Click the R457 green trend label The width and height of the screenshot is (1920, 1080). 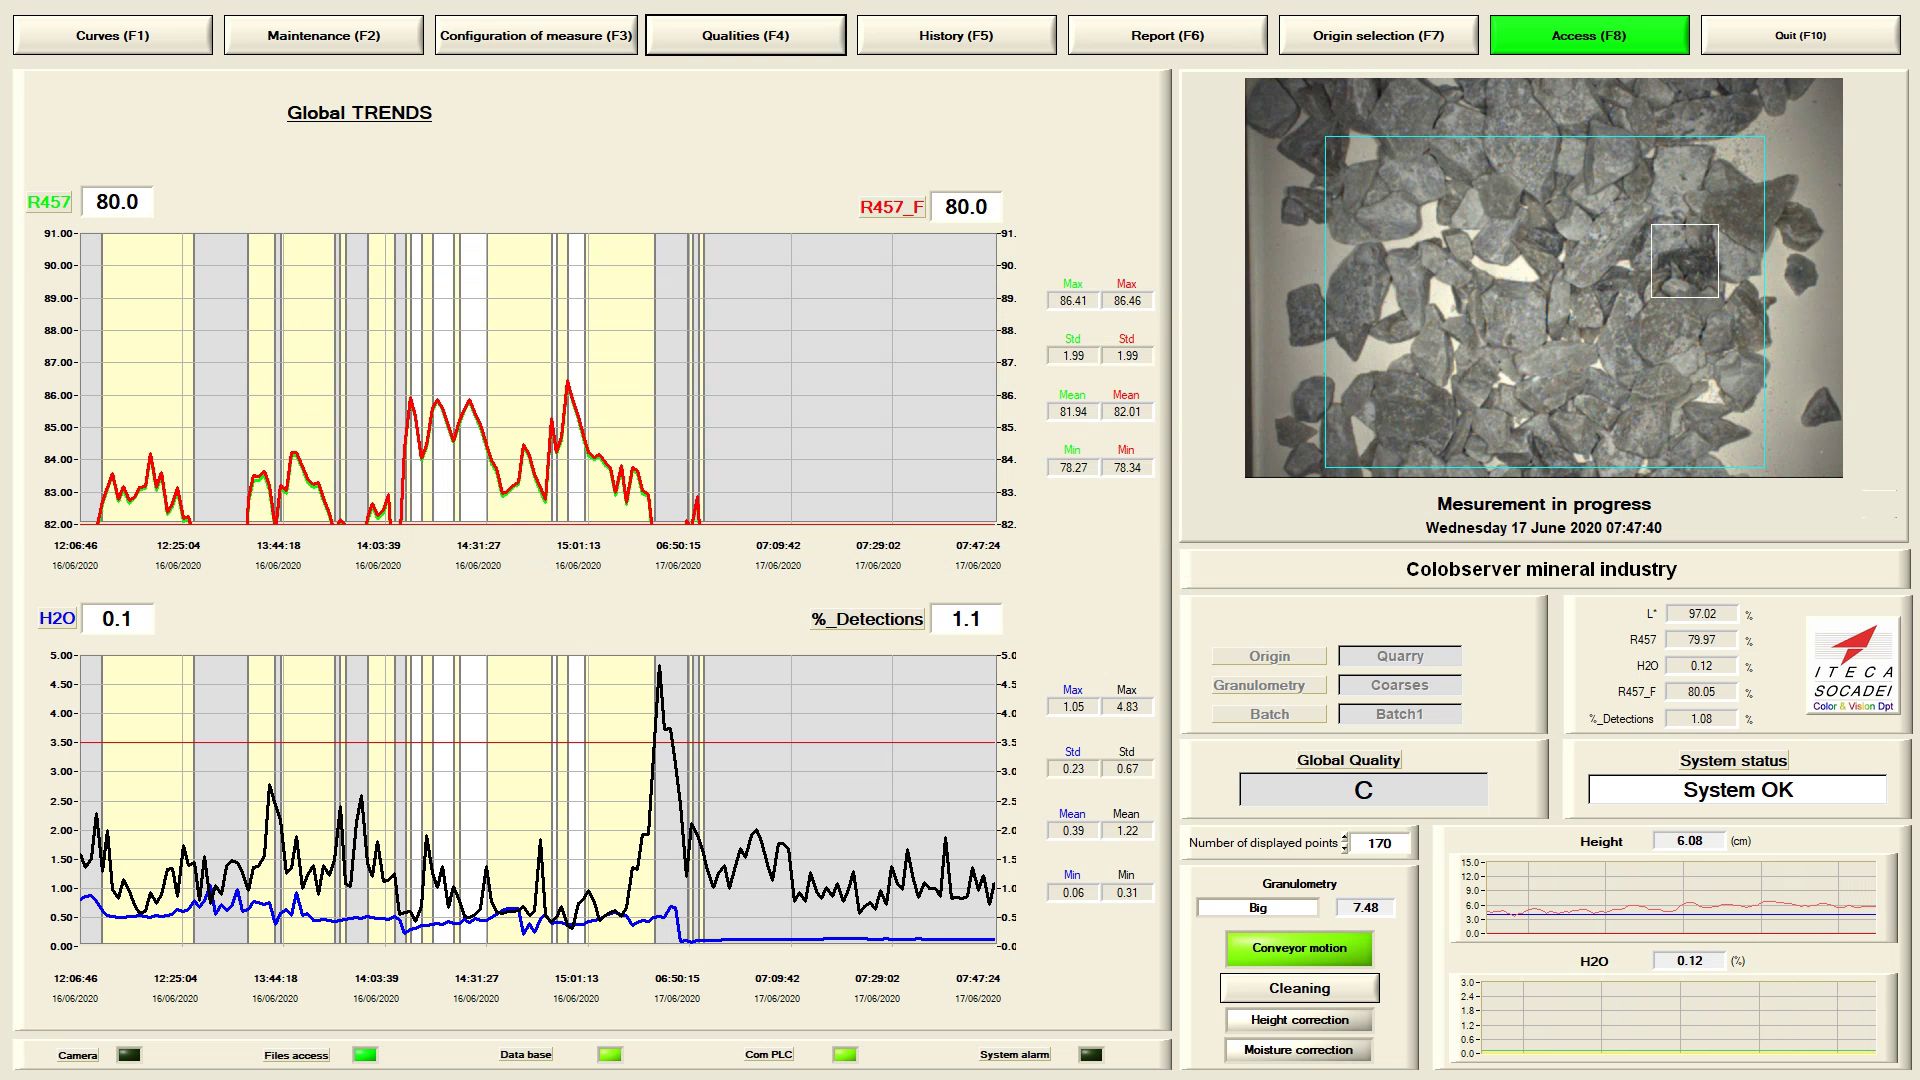tap(49, 202)
